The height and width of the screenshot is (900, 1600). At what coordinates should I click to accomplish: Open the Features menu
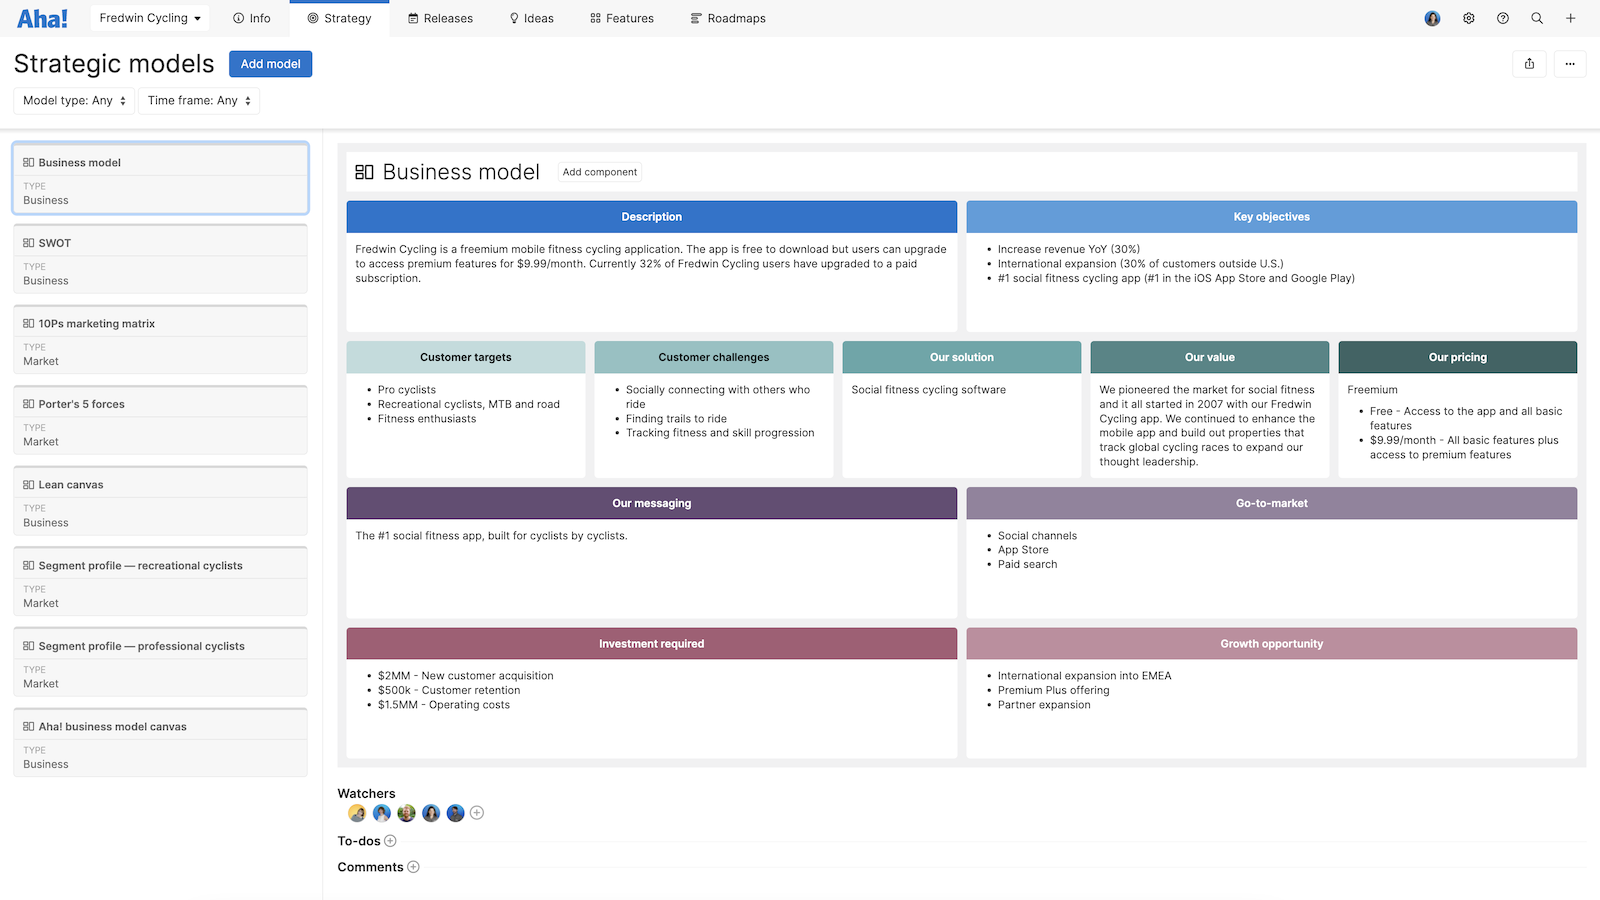click(x=622, y=18)
